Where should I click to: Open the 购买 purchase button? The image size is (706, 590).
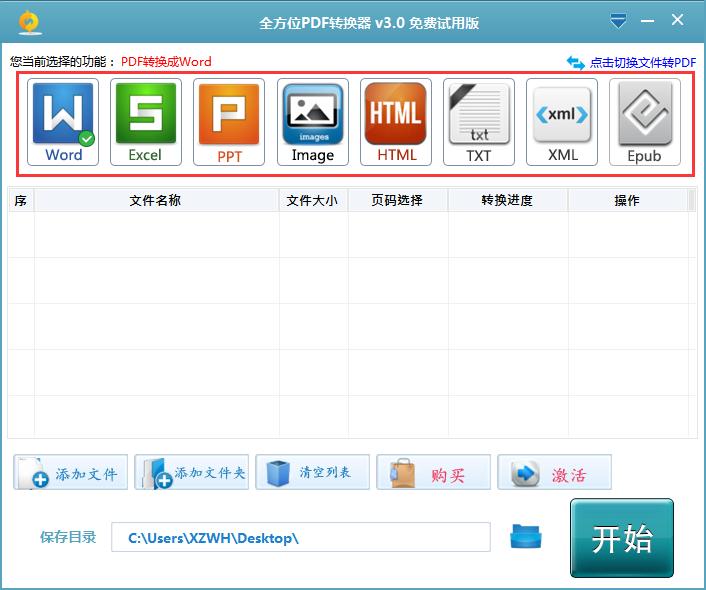[x=434, y=474]
